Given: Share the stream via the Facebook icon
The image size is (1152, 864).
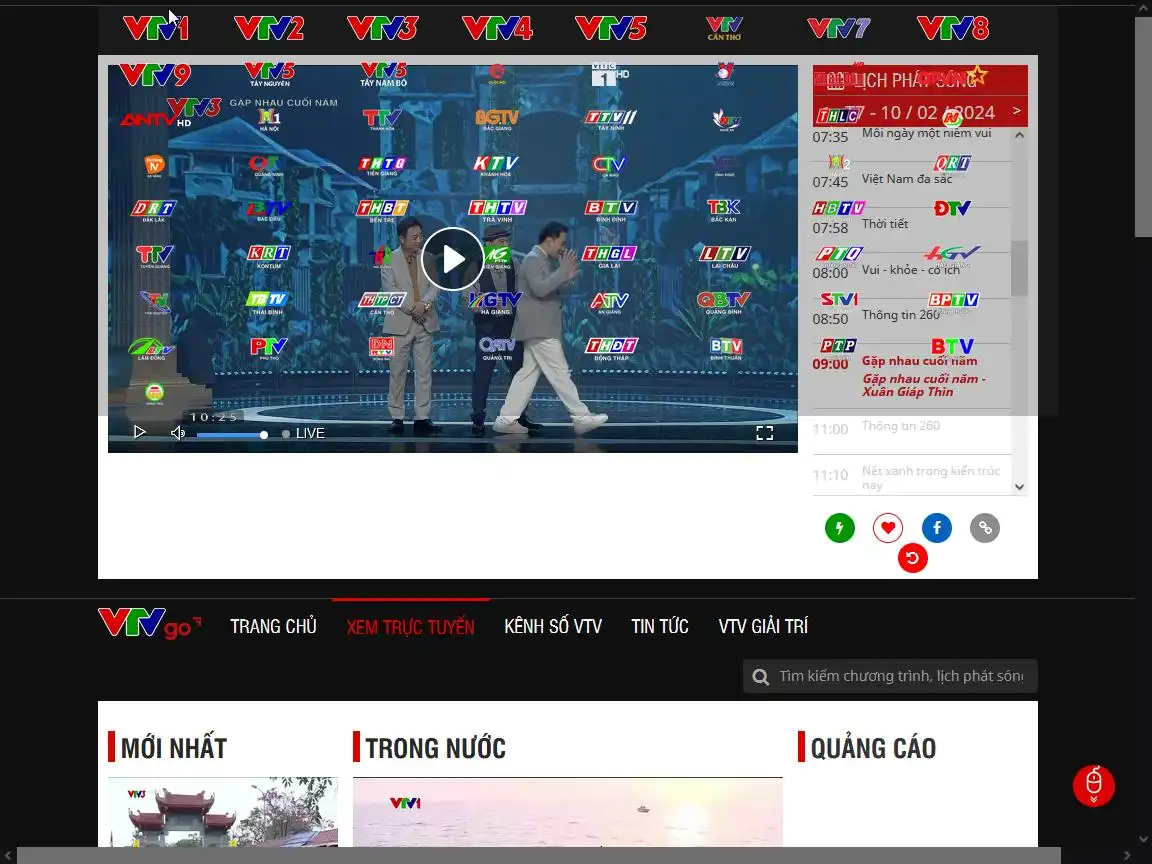Looking at the screenshot, I should pyautogui.click(x=937, y=528).
